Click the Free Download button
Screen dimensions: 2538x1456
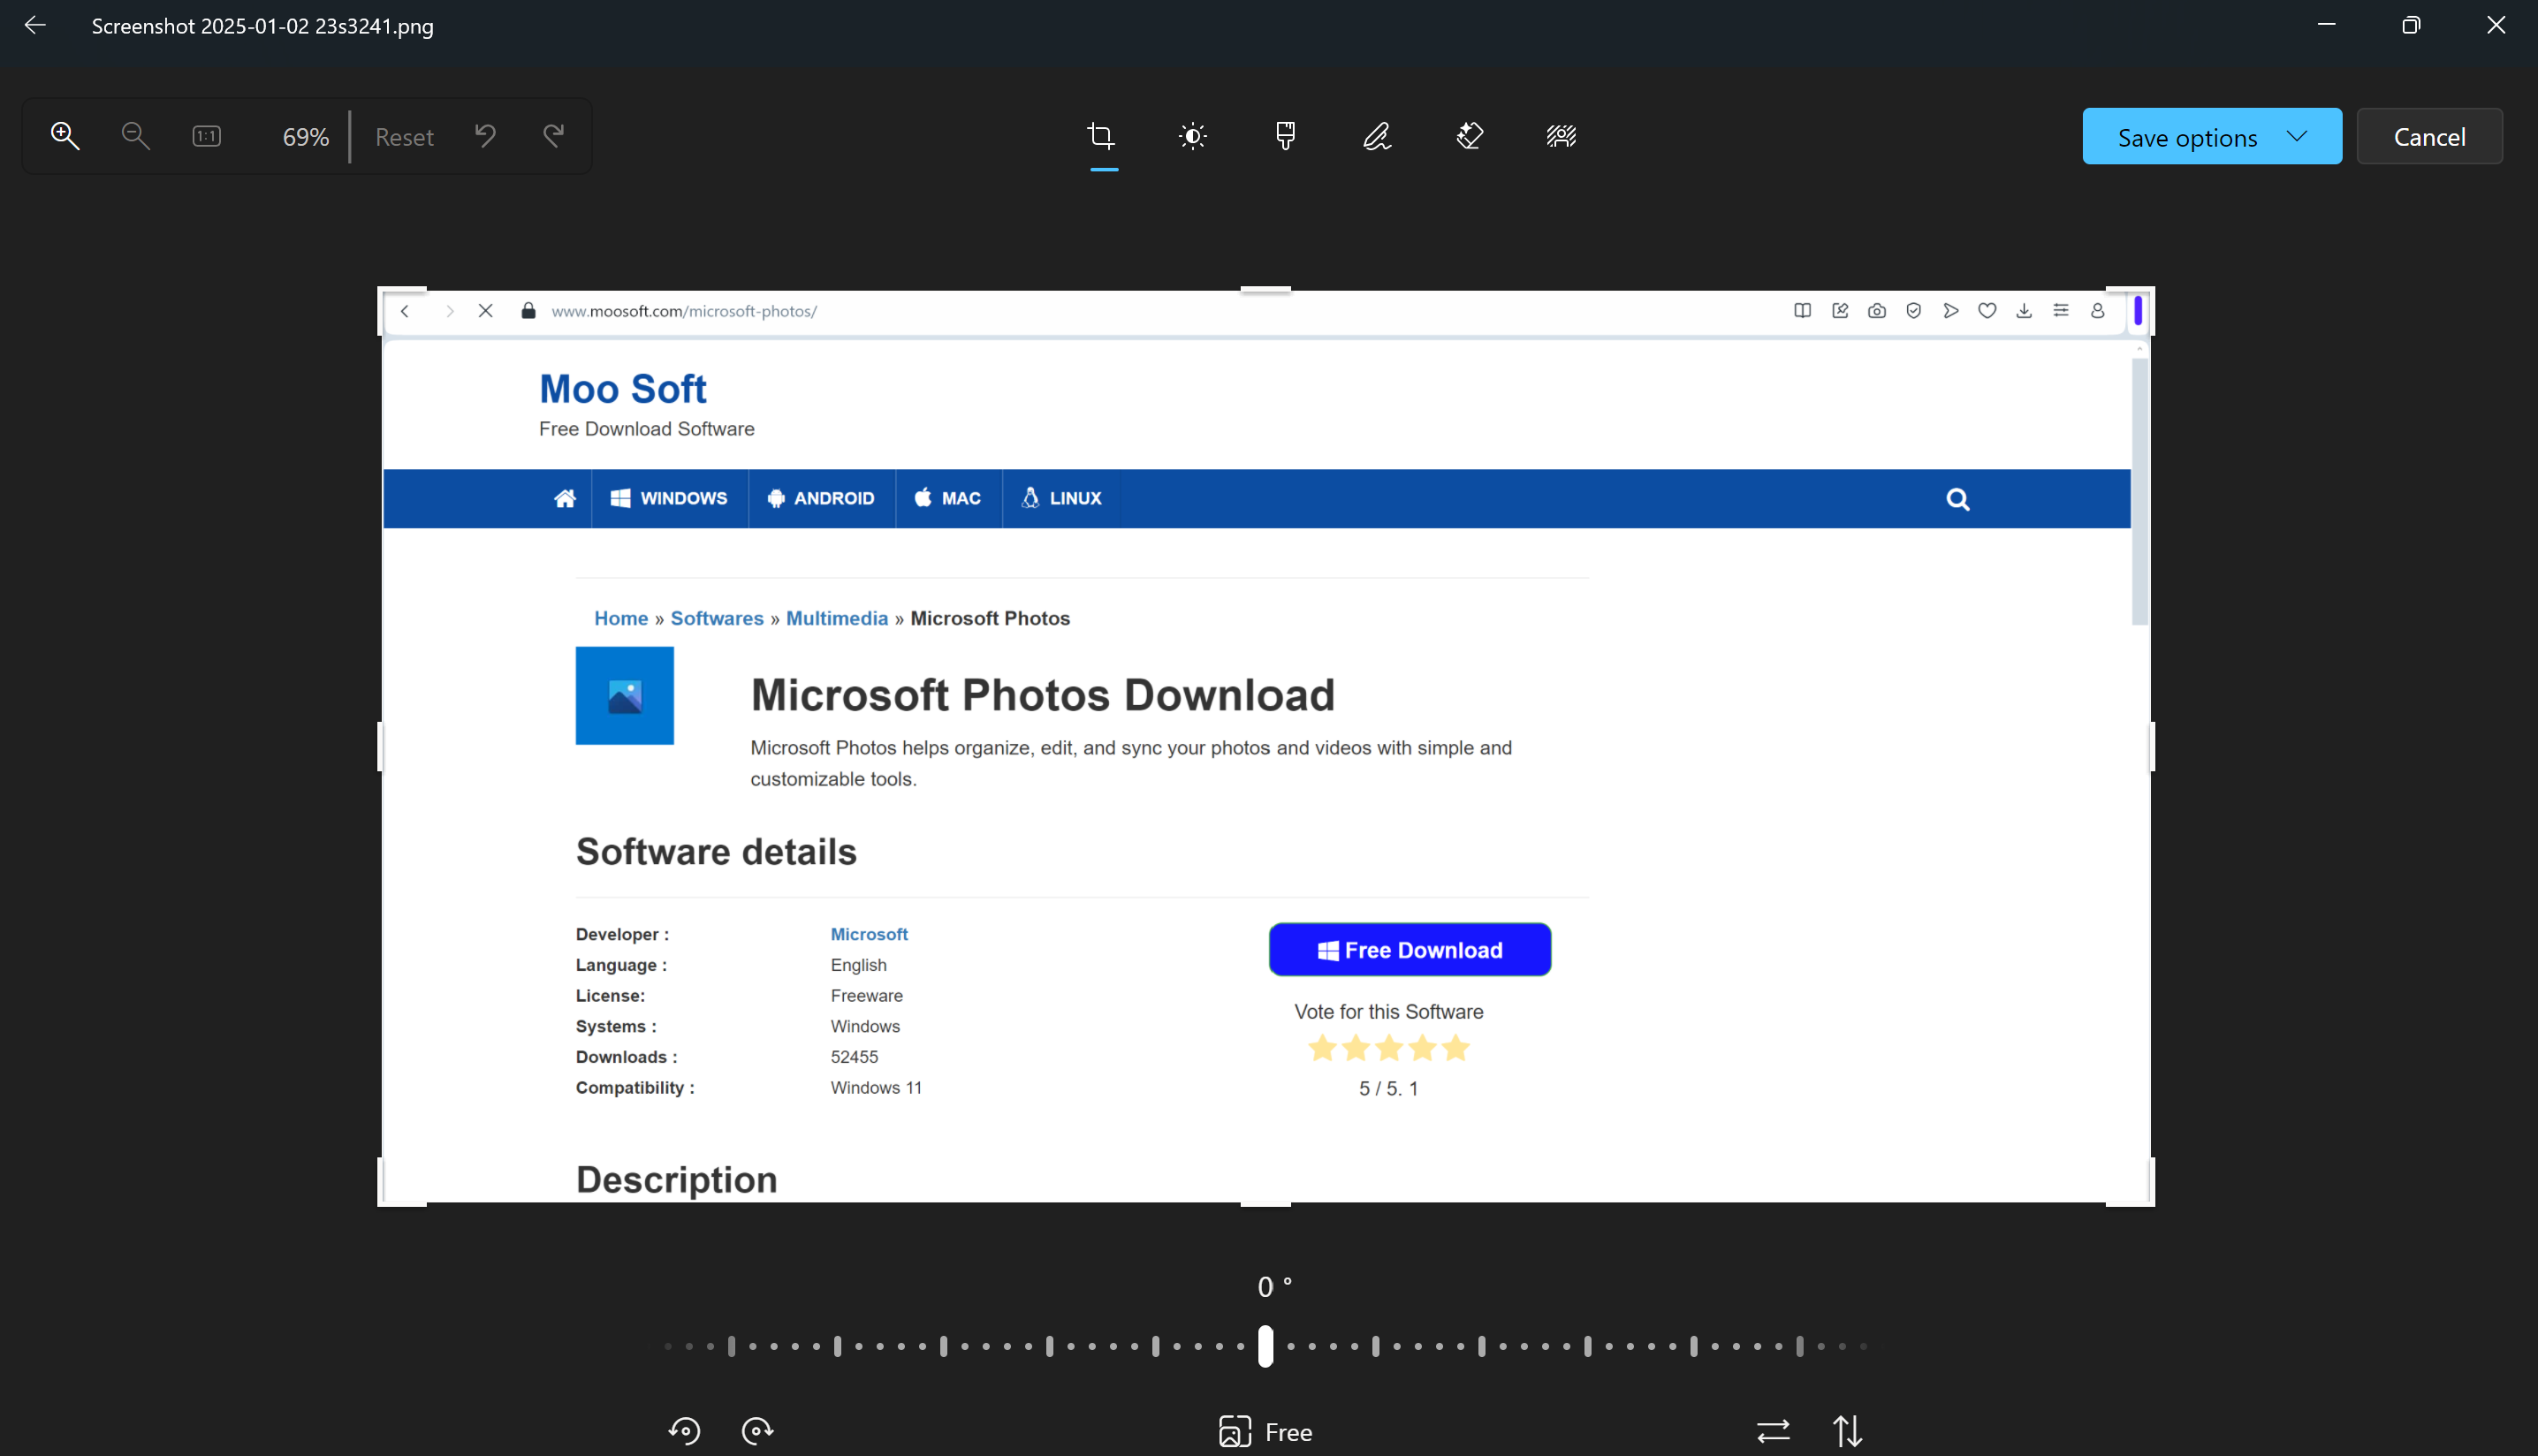[1410, 950]
